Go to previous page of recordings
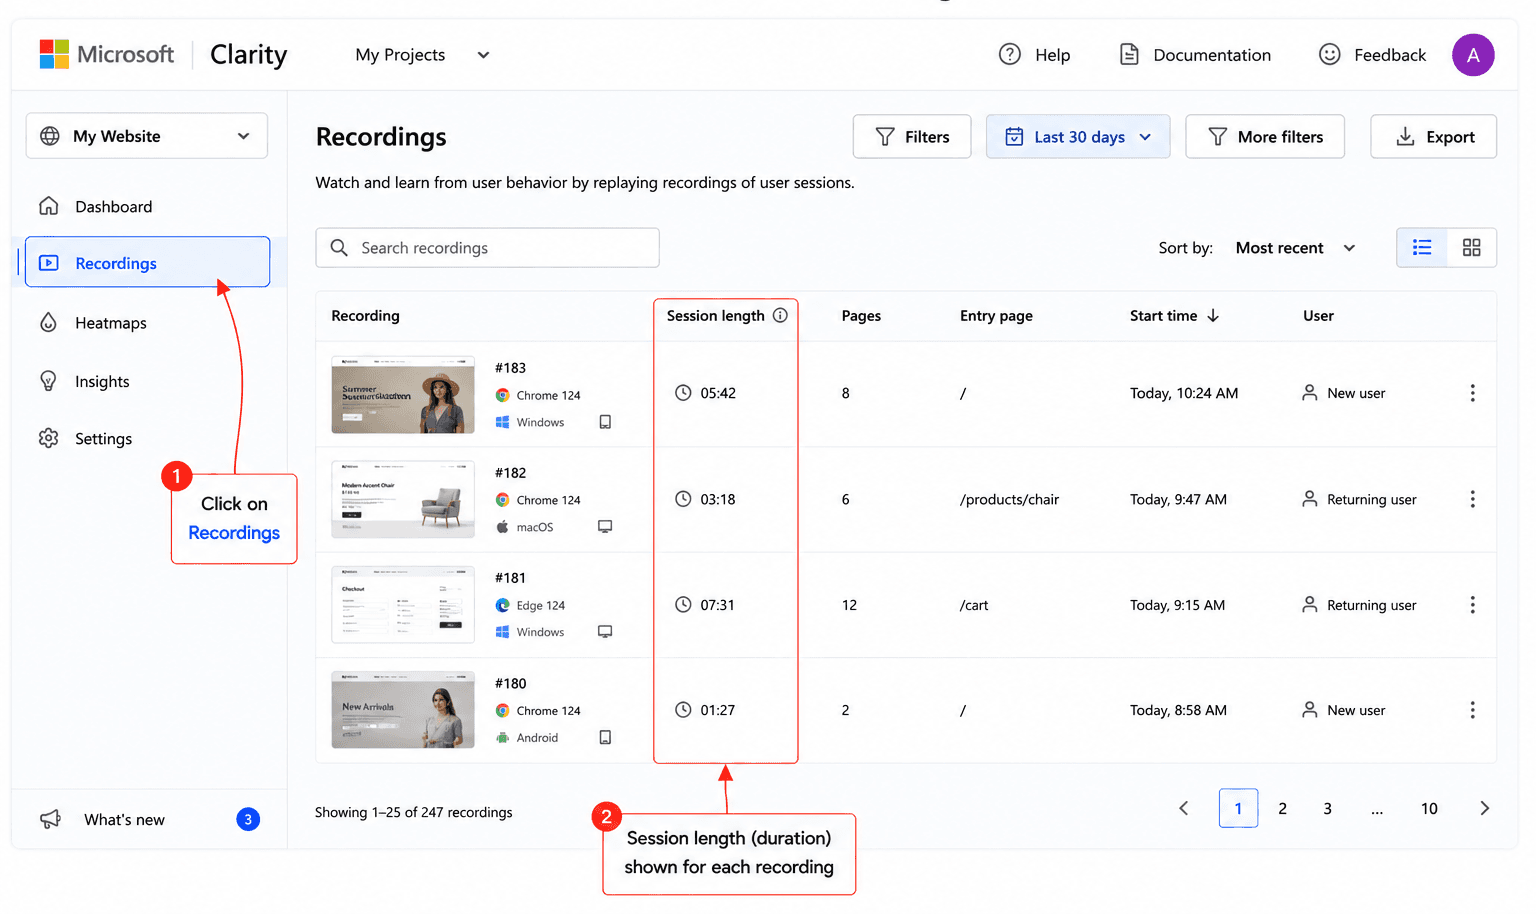This screenshot has width=1536, height=914. (1184, 808)
